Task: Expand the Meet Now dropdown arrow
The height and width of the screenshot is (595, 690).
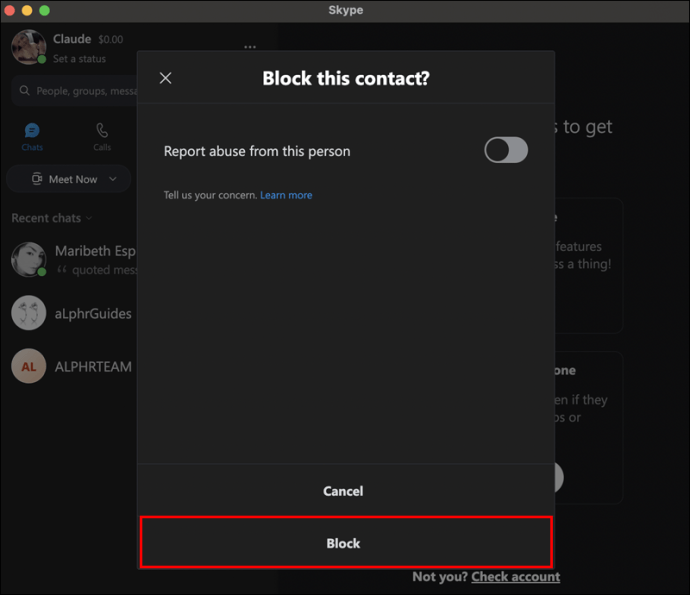Action: [x=113, y=179]
